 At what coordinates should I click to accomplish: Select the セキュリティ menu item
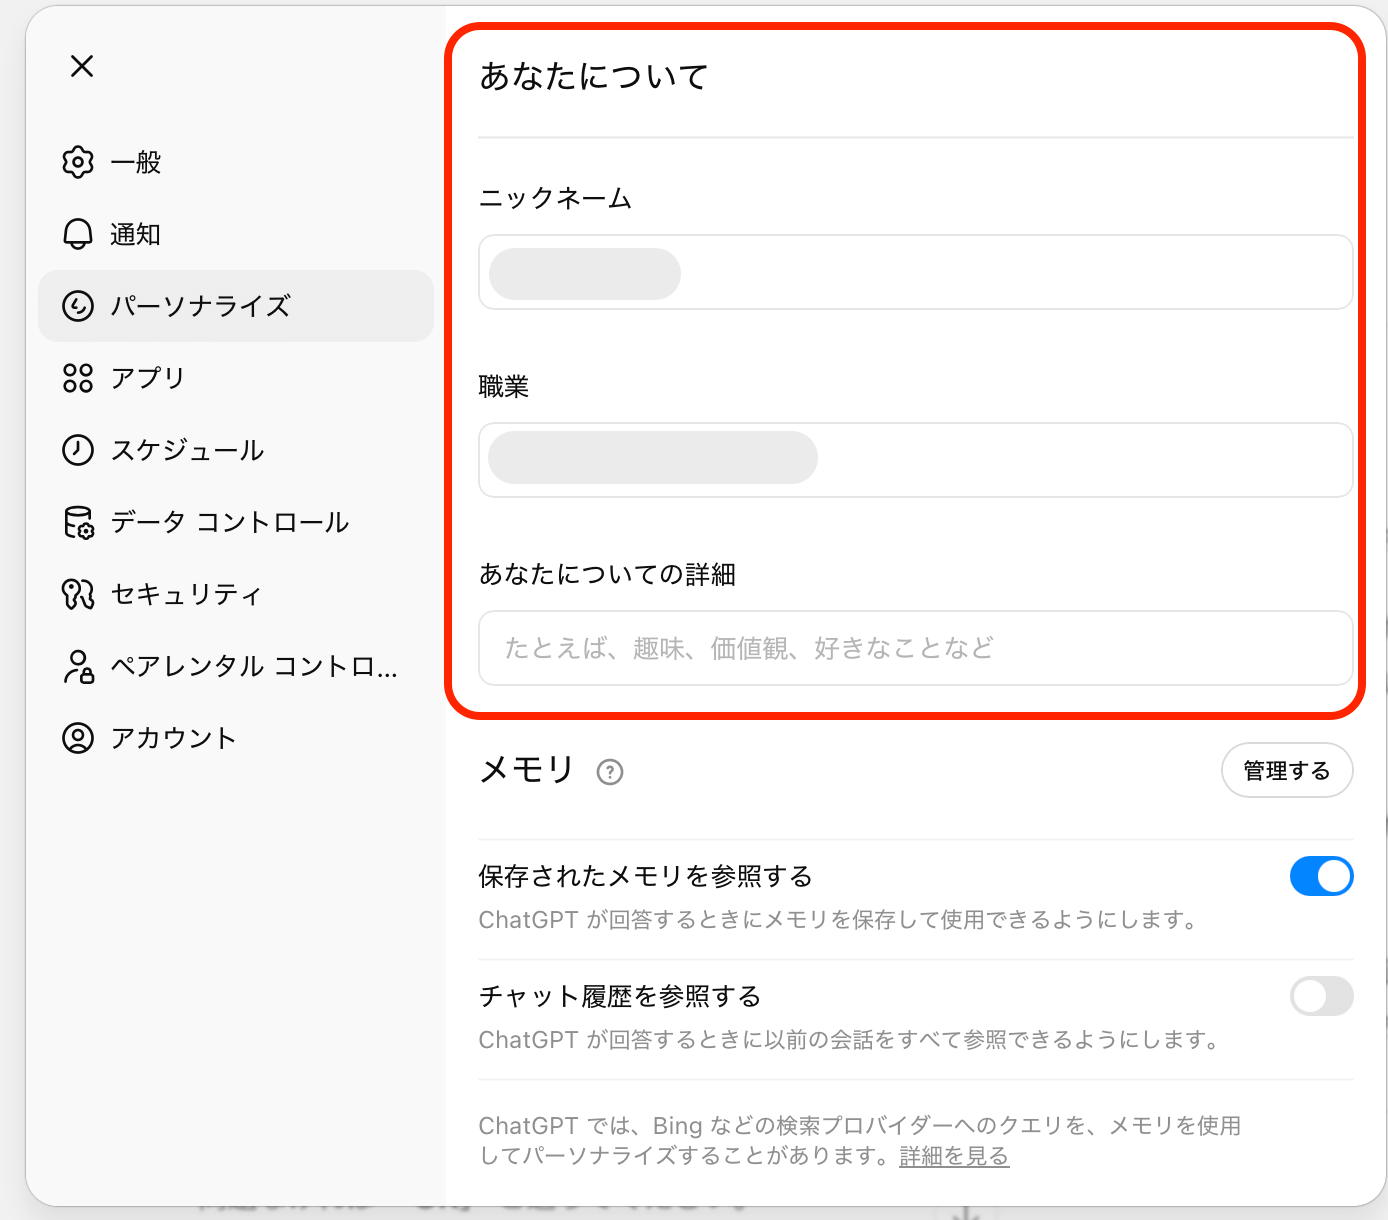(x=186, y=594)
